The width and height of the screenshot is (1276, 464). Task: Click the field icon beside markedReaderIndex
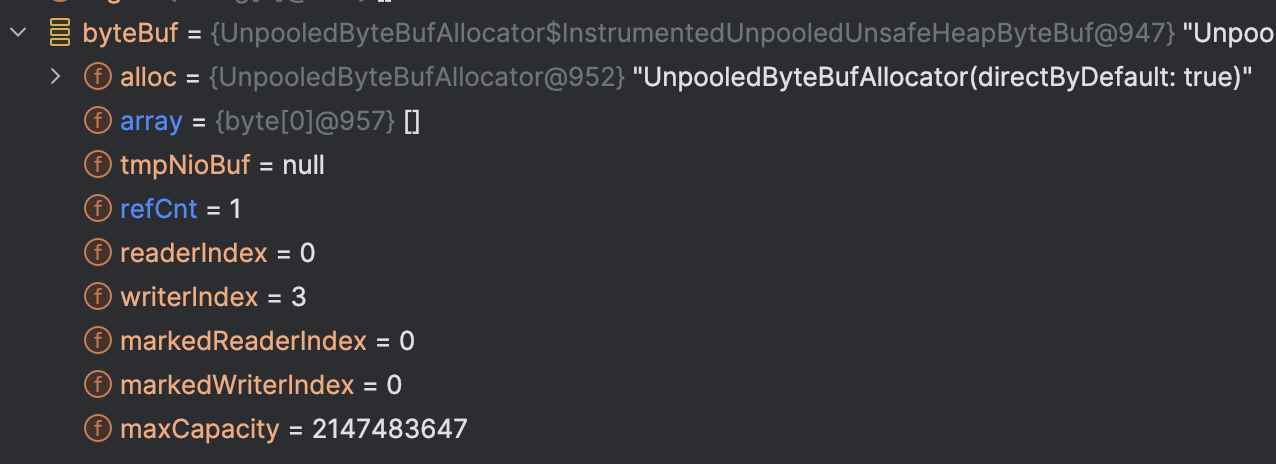pyautogui.click(x=98, y=341)
